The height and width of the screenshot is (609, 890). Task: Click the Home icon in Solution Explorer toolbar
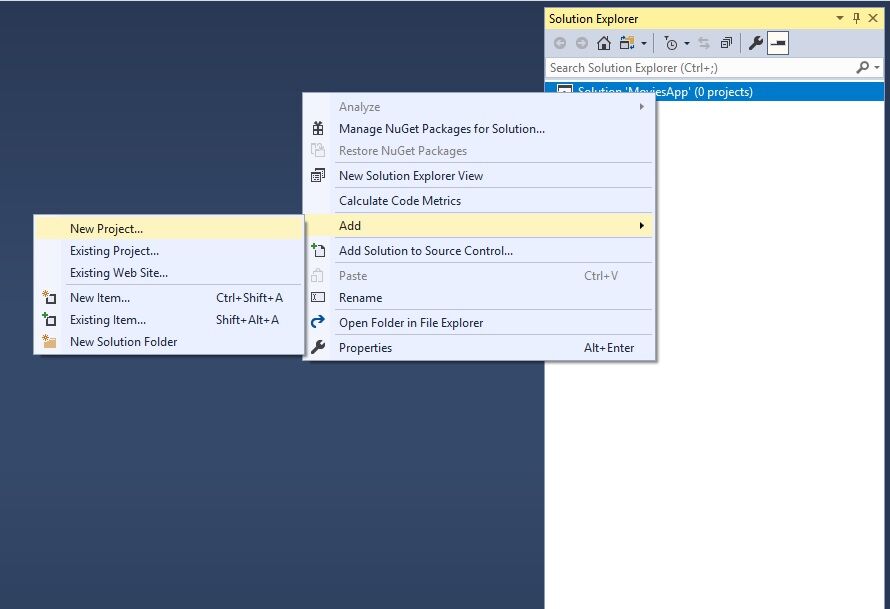click(x=604, y=43)
